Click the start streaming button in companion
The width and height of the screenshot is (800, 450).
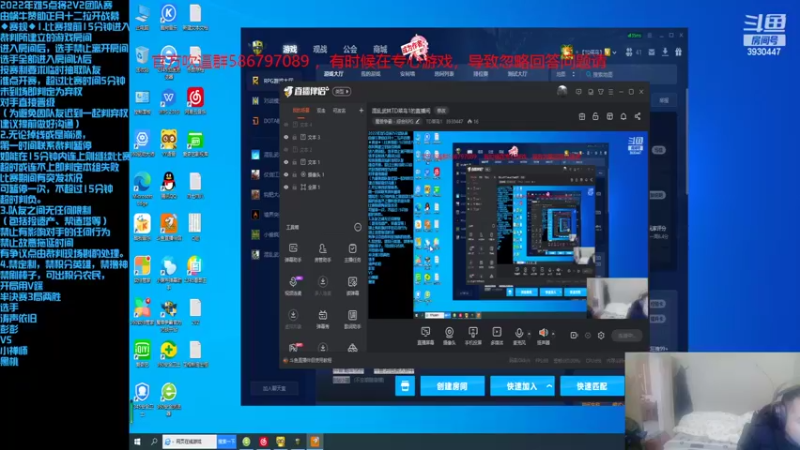(627, 335)
